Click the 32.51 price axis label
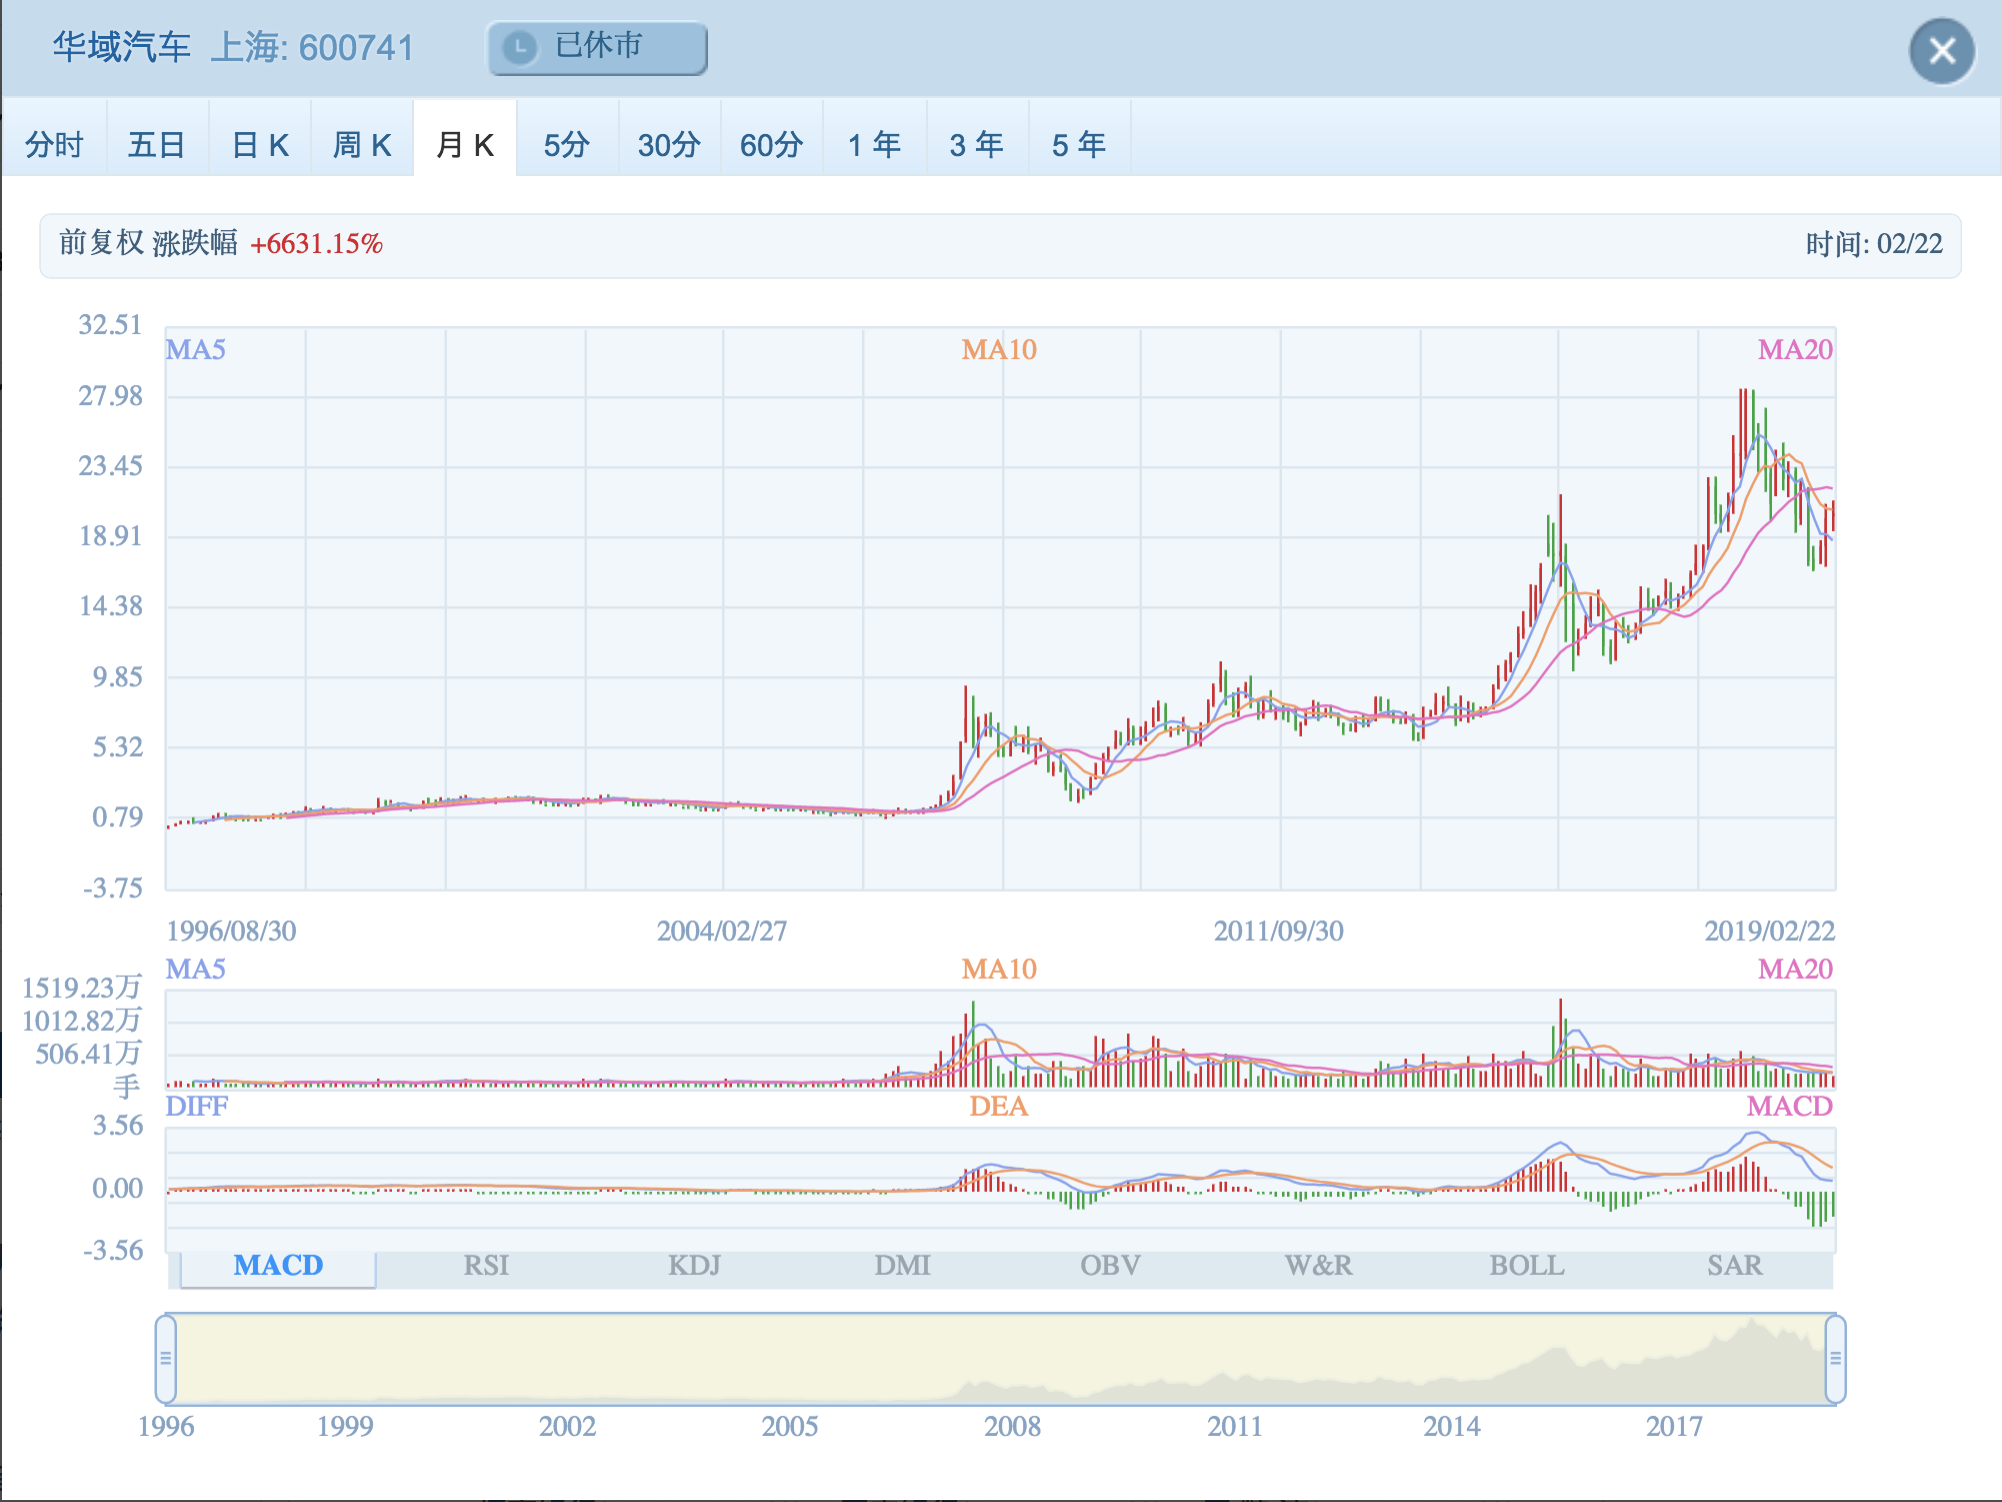 tap(111, 325)
